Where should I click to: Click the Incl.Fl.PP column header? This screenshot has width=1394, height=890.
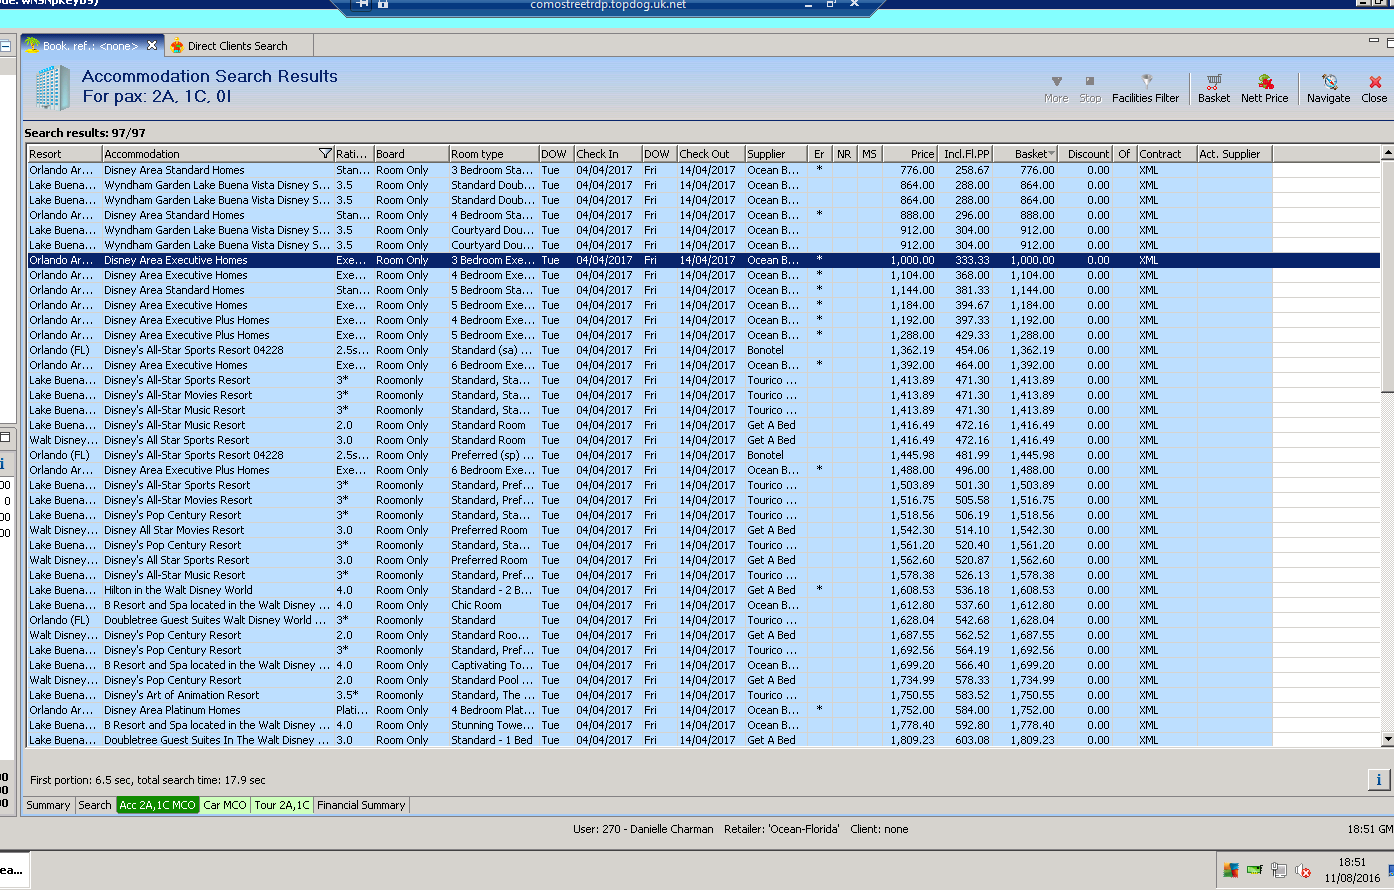[x=965, y=154]
